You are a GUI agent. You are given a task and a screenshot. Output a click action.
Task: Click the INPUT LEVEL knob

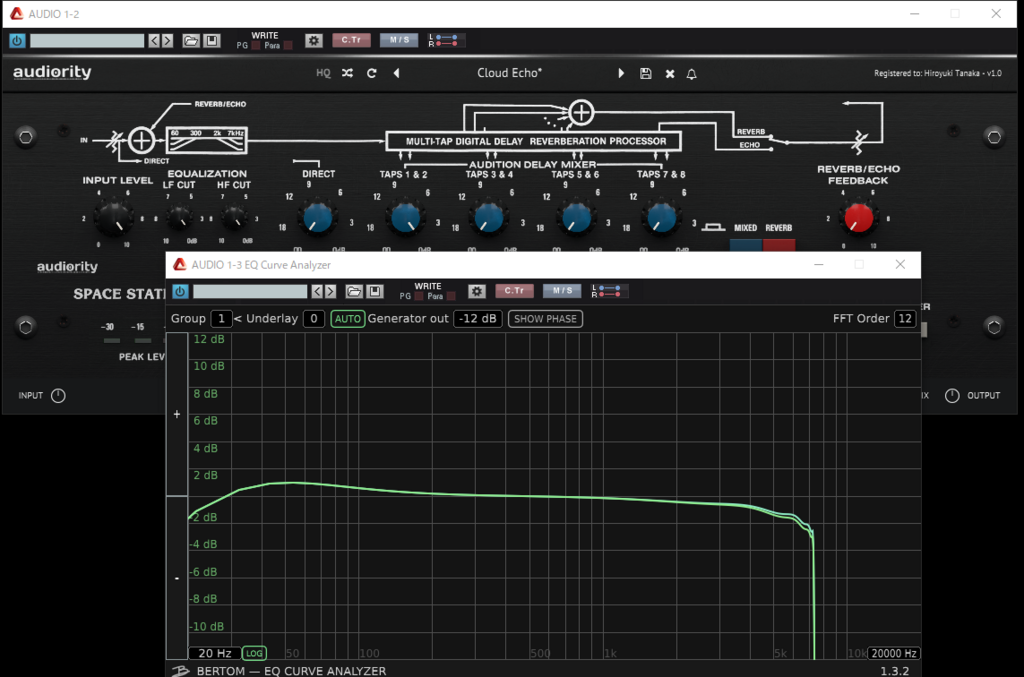[x=114, y=217]
